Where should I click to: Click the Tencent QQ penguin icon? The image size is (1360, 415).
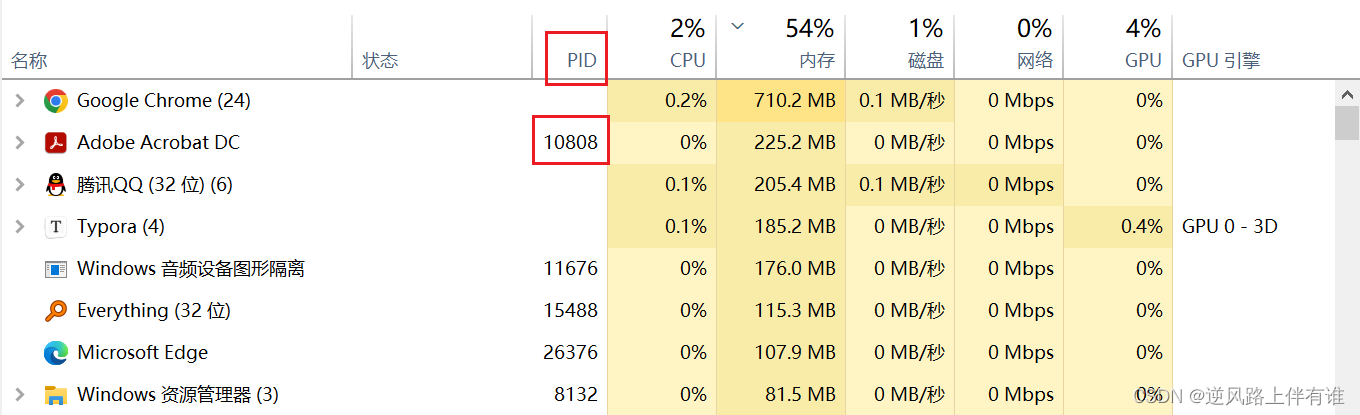tap(55, 185)
